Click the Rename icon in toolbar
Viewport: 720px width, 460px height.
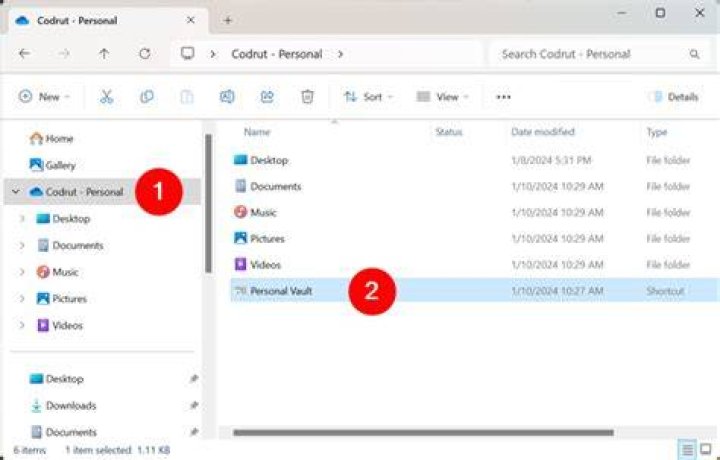click(x=227, y=97)
